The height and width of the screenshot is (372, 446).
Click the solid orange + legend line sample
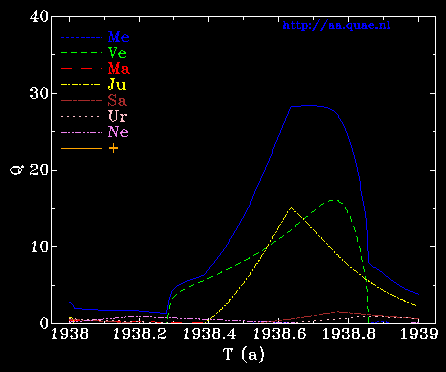[81, 148]
